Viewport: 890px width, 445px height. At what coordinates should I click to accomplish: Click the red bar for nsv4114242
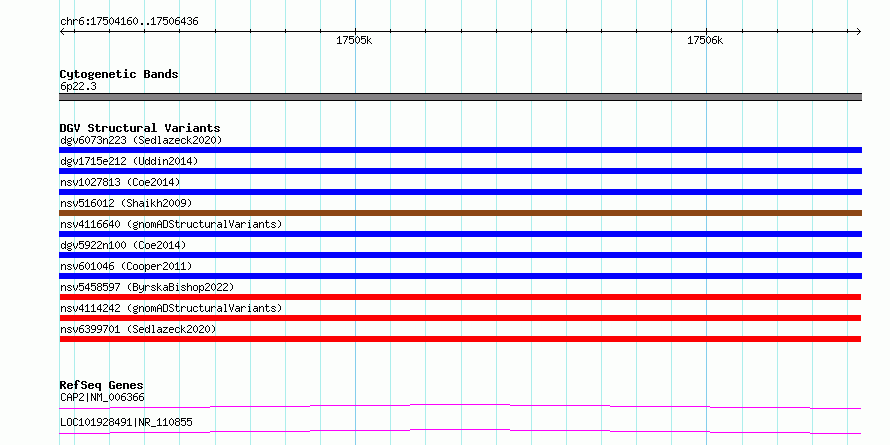460,318
